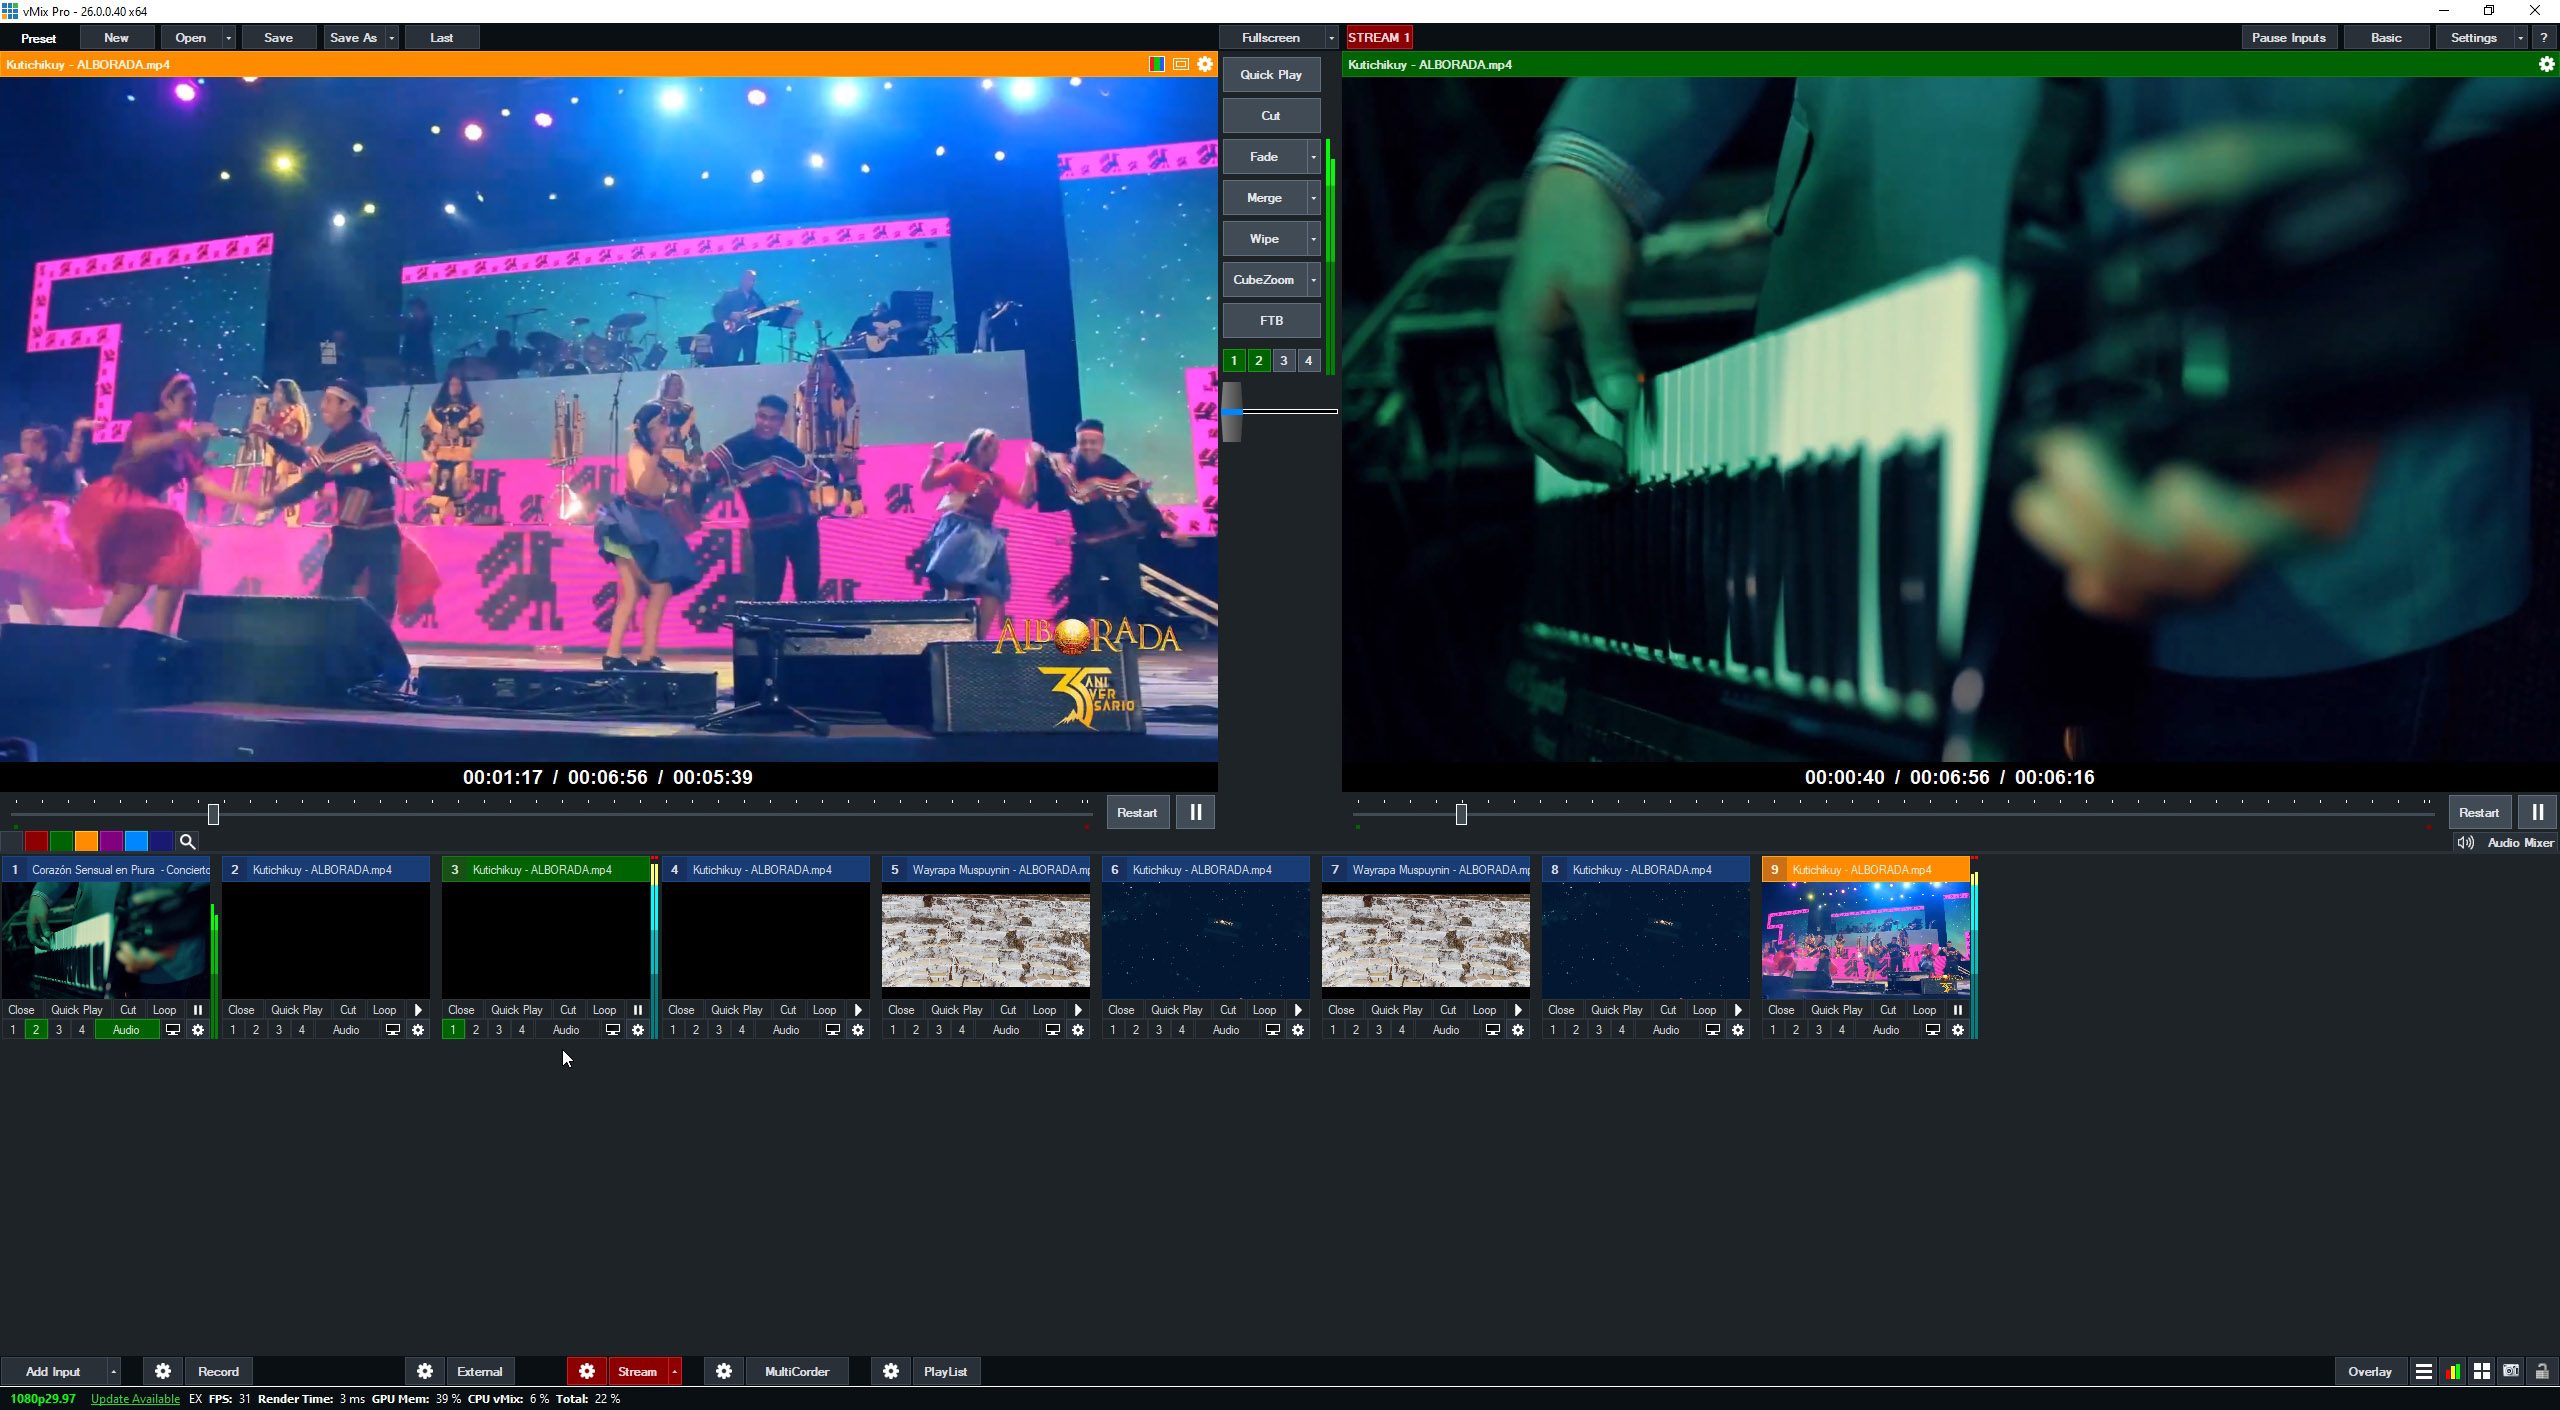Click the color bars icon on preview header
This screenshot has width=2560, height=1410.
1157,64
